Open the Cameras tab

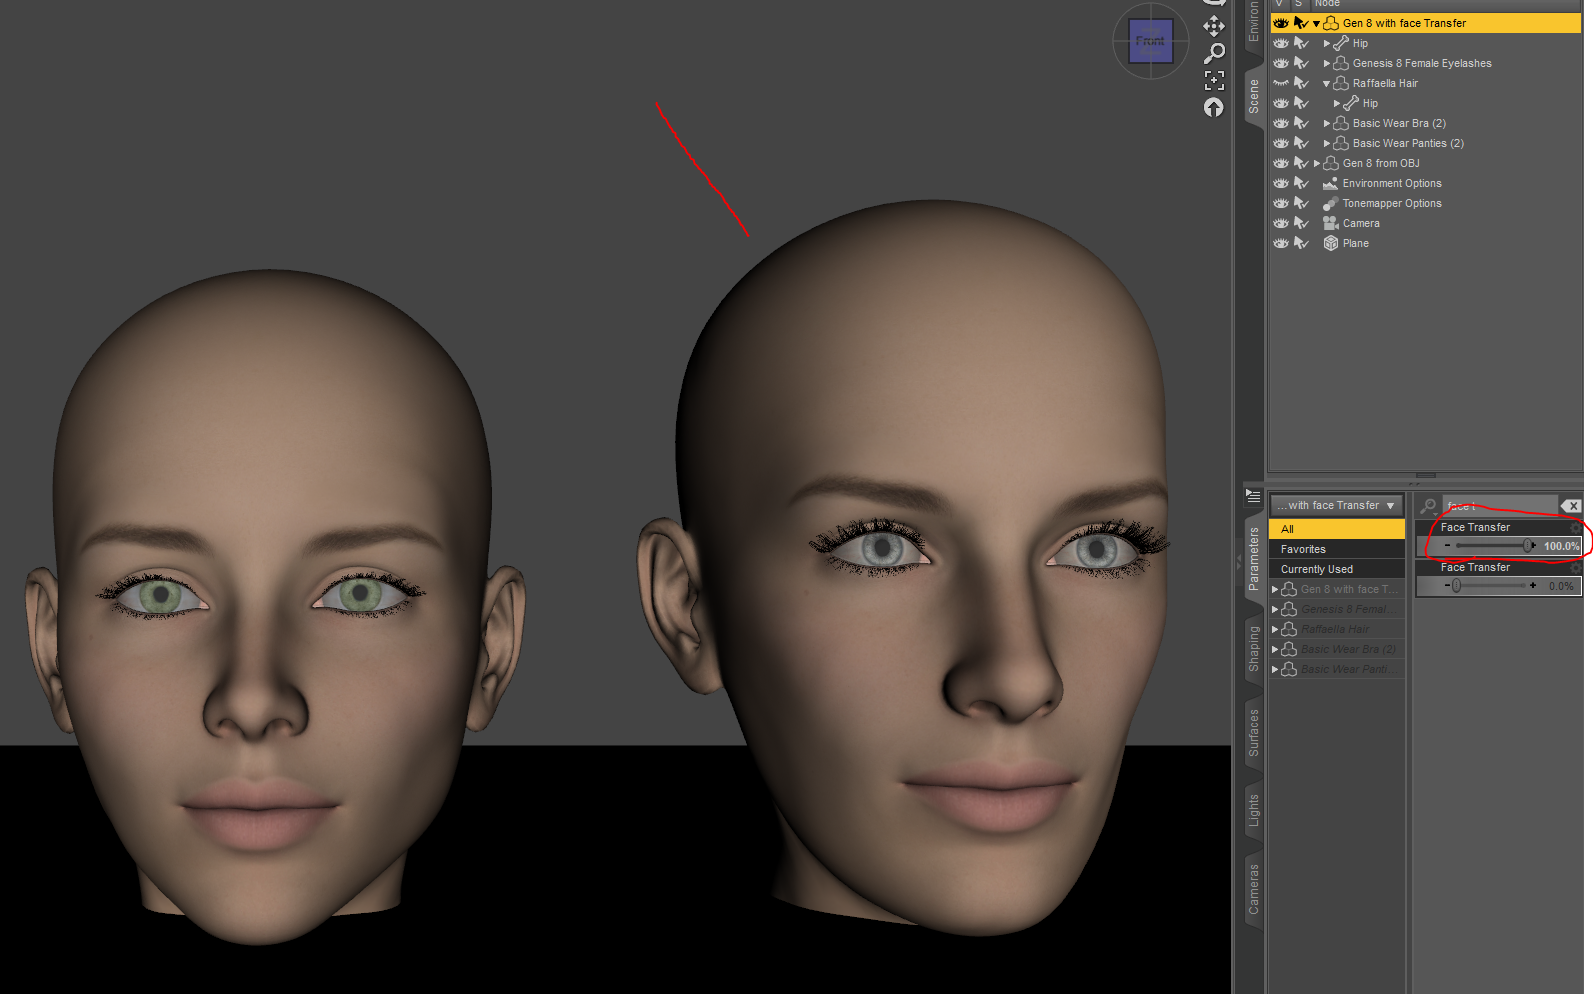pyautogui.click(x=1253, y=889)
